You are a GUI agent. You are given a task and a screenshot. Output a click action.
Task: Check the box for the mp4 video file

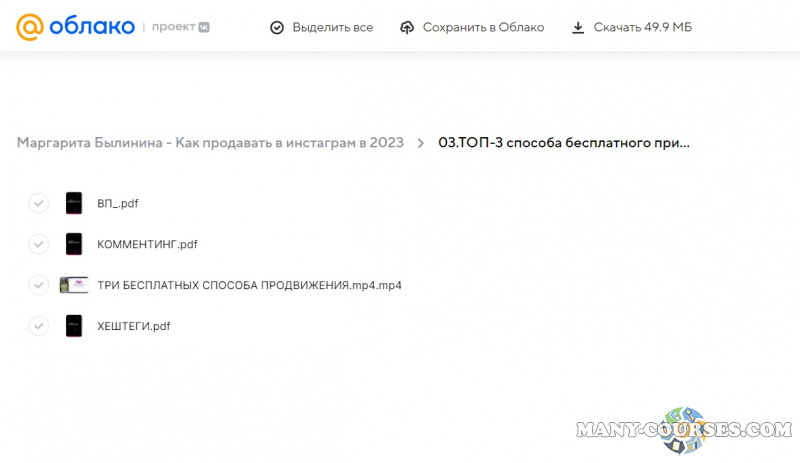coord(38,285)
